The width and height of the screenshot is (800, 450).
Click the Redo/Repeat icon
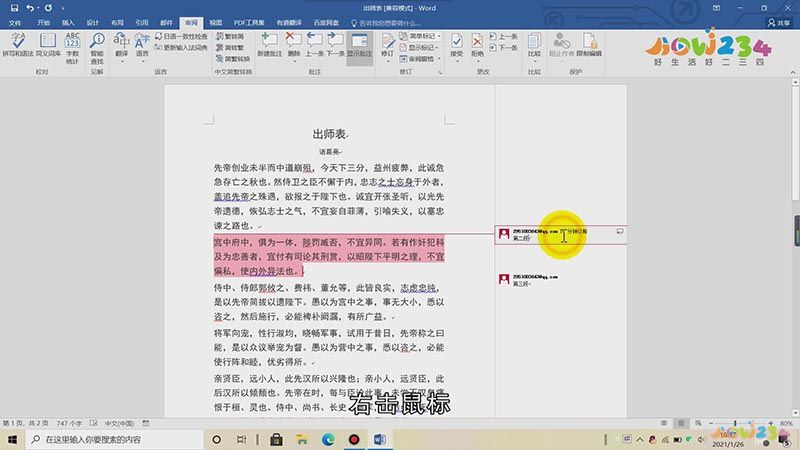[48, 8]
